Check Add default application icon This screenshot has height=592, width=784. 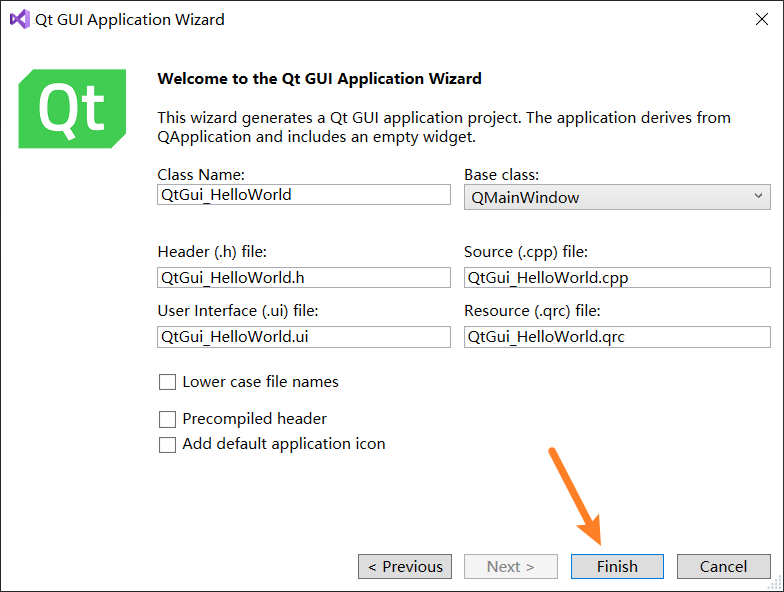167,445
